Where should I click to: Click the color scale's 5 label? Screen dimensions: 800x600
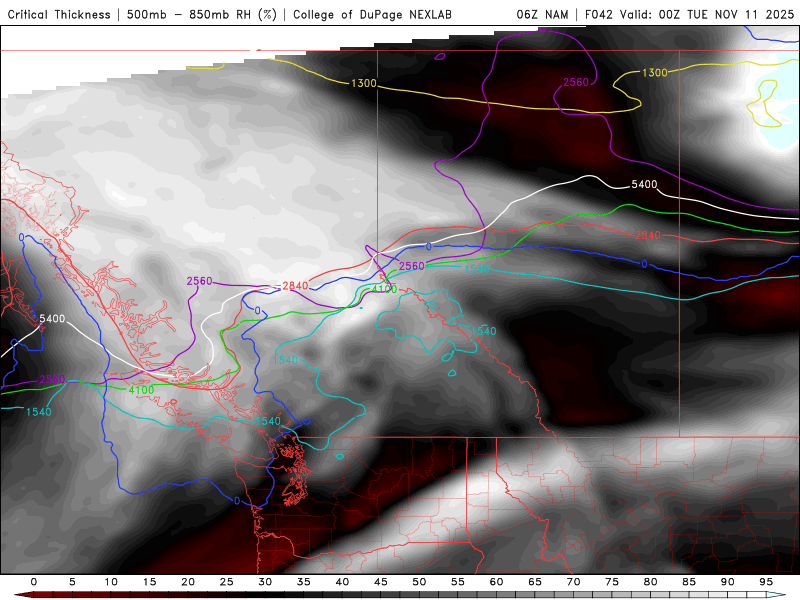coord(72,582)
